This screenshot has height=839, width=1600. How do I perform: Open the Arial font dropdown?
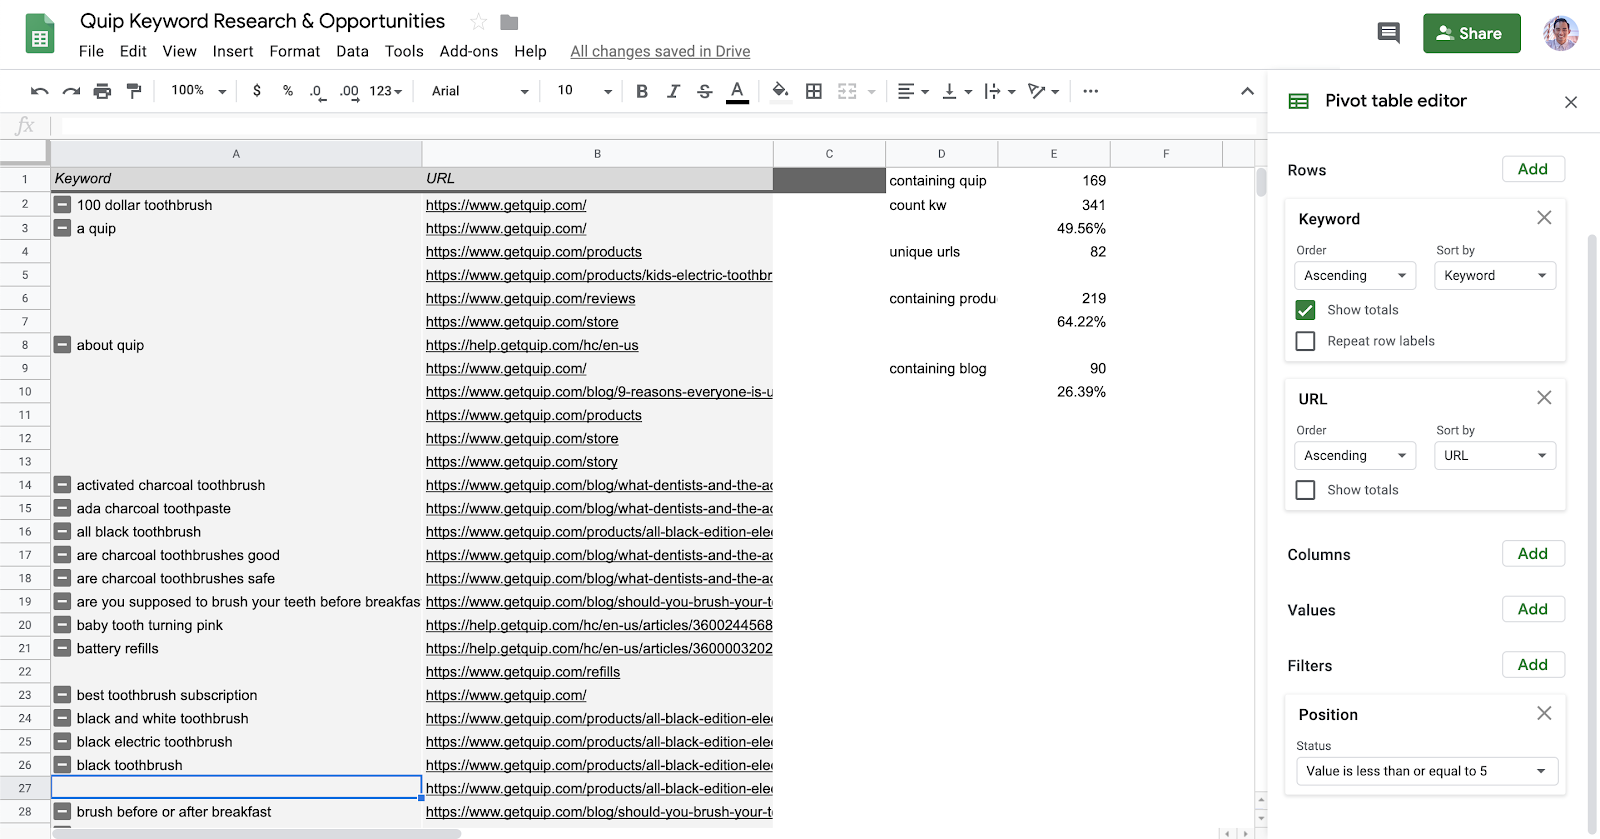coord(480,91)
